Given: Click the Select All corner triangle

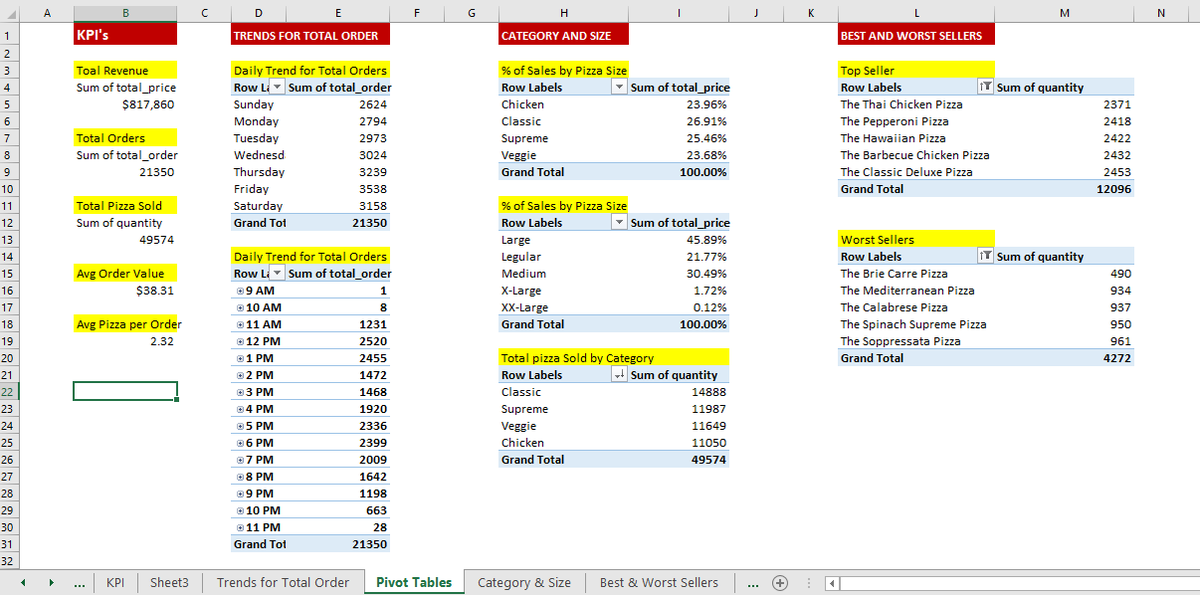Looking at the screenshot, I should (x=9, y=12).
